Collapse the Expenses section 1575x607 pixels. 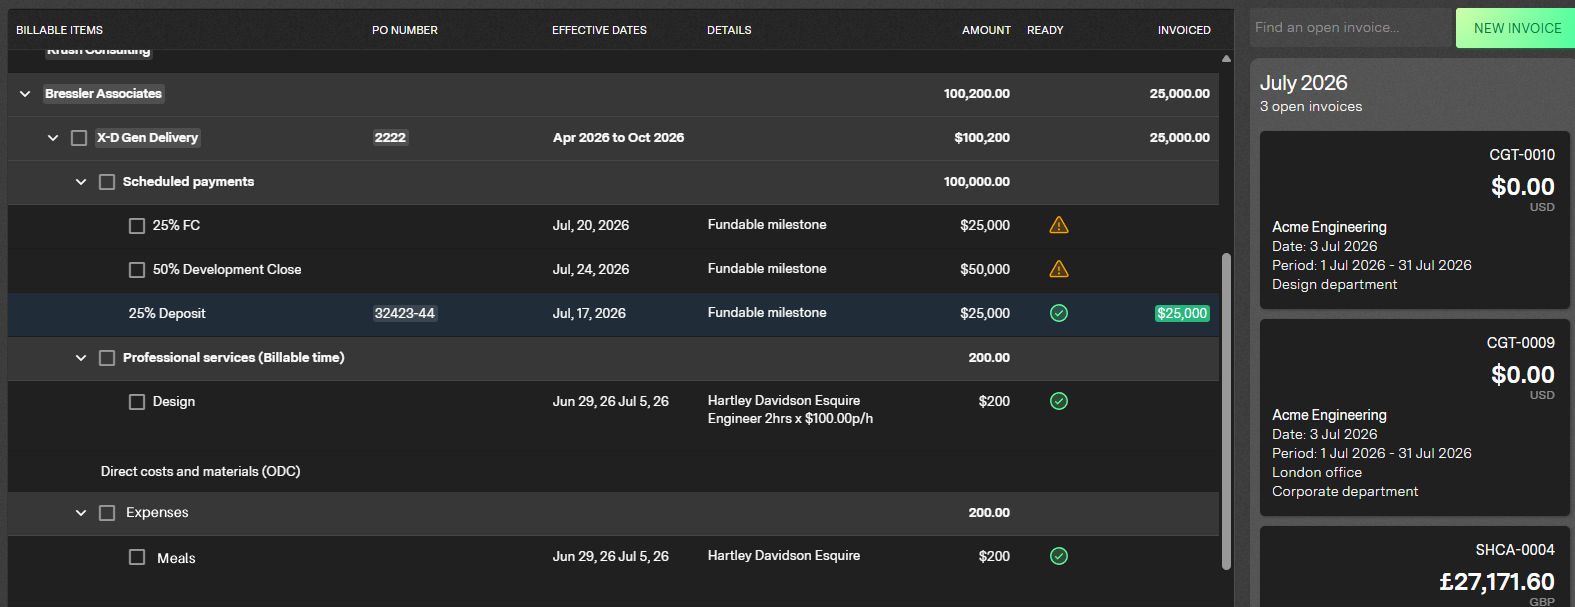point(81,513)
